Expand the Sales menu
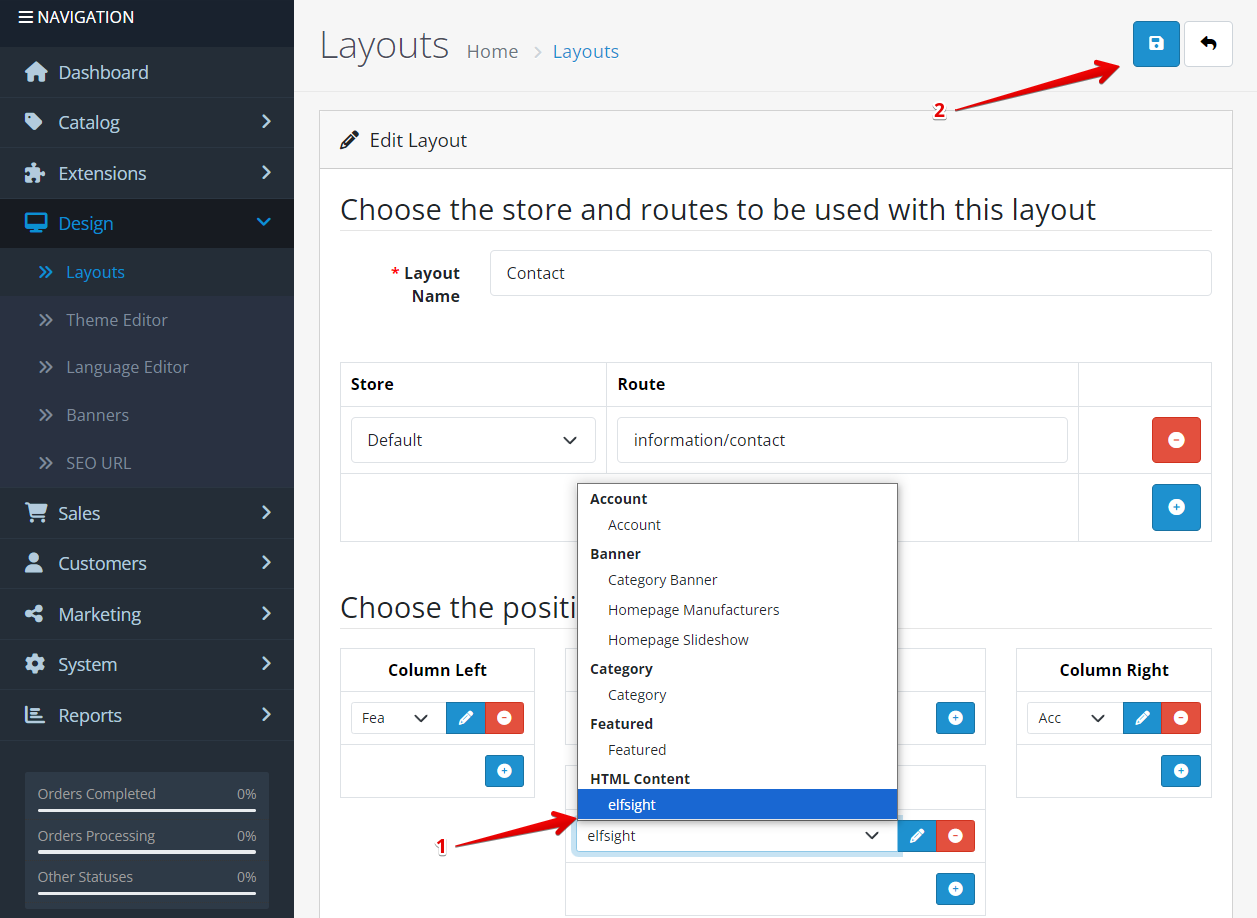The height and width of the screenshot is (918, 1257). 147,513
